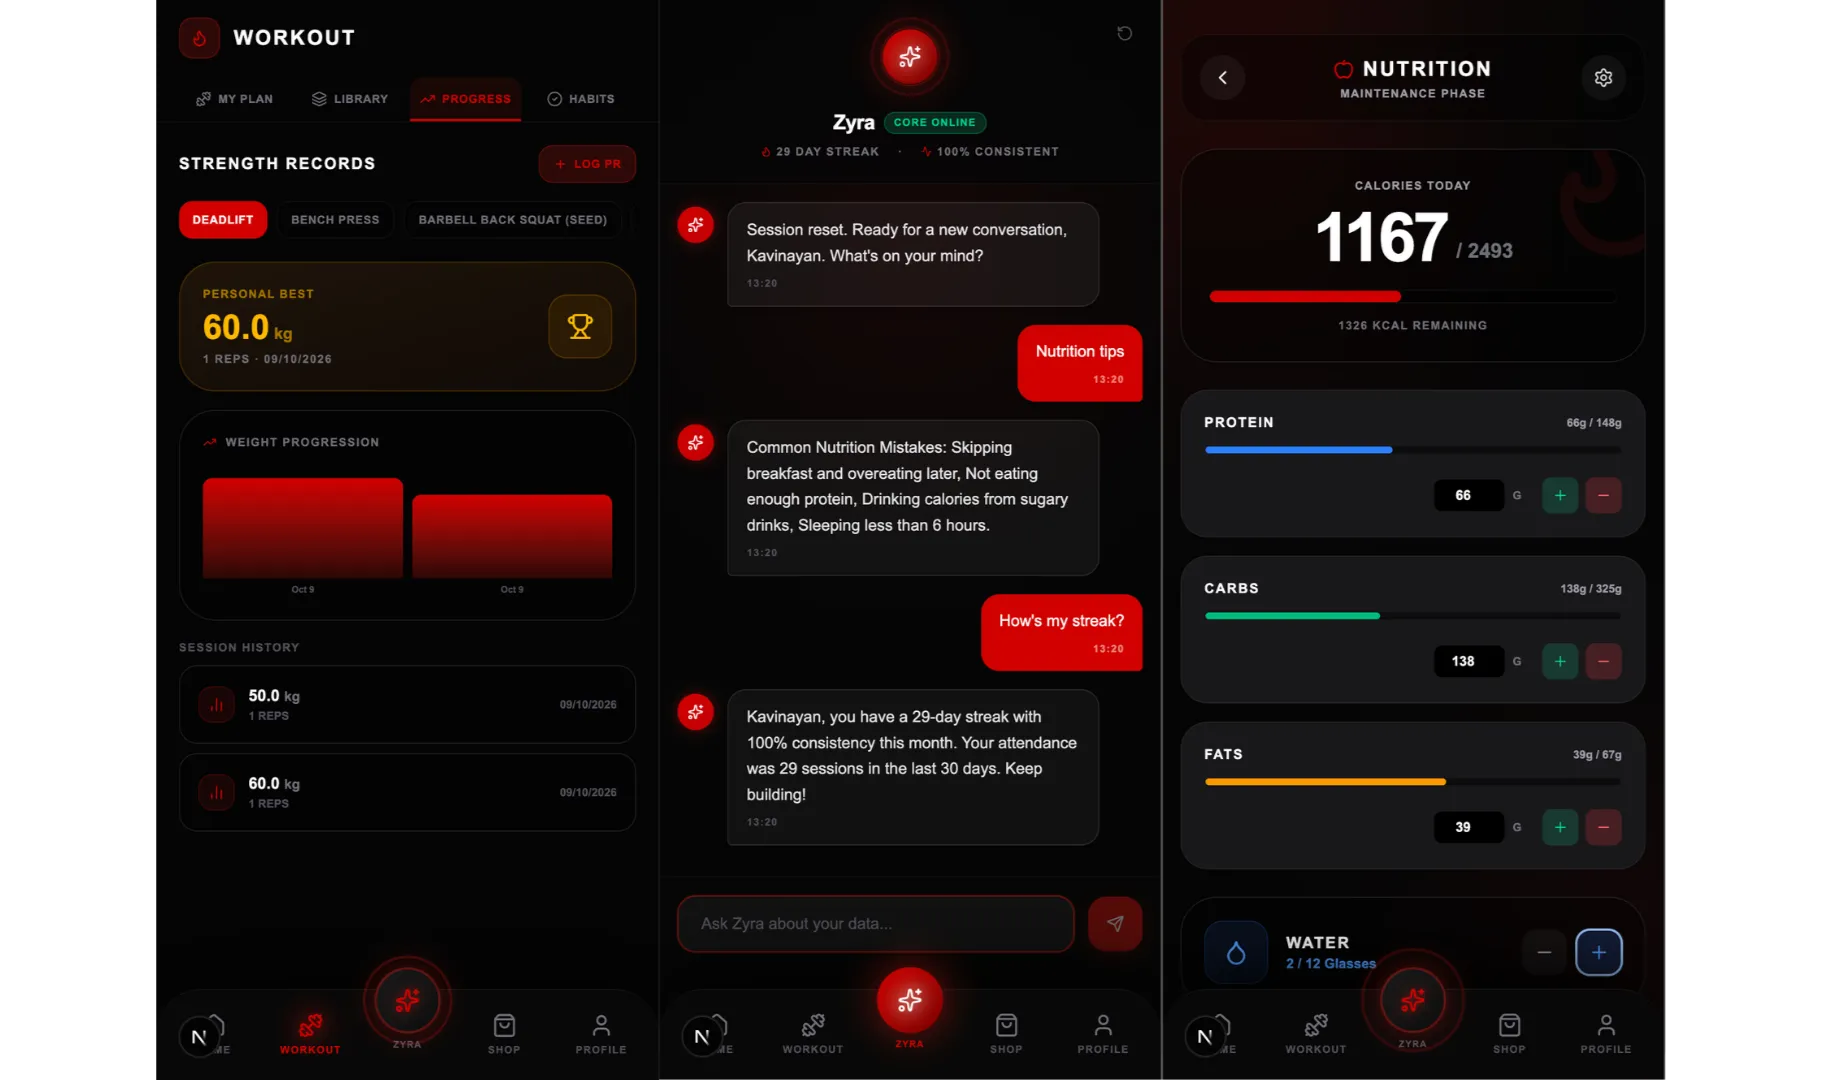
Task: Open the 50.0 kg session history entry
Action: [x=407, y=704]
